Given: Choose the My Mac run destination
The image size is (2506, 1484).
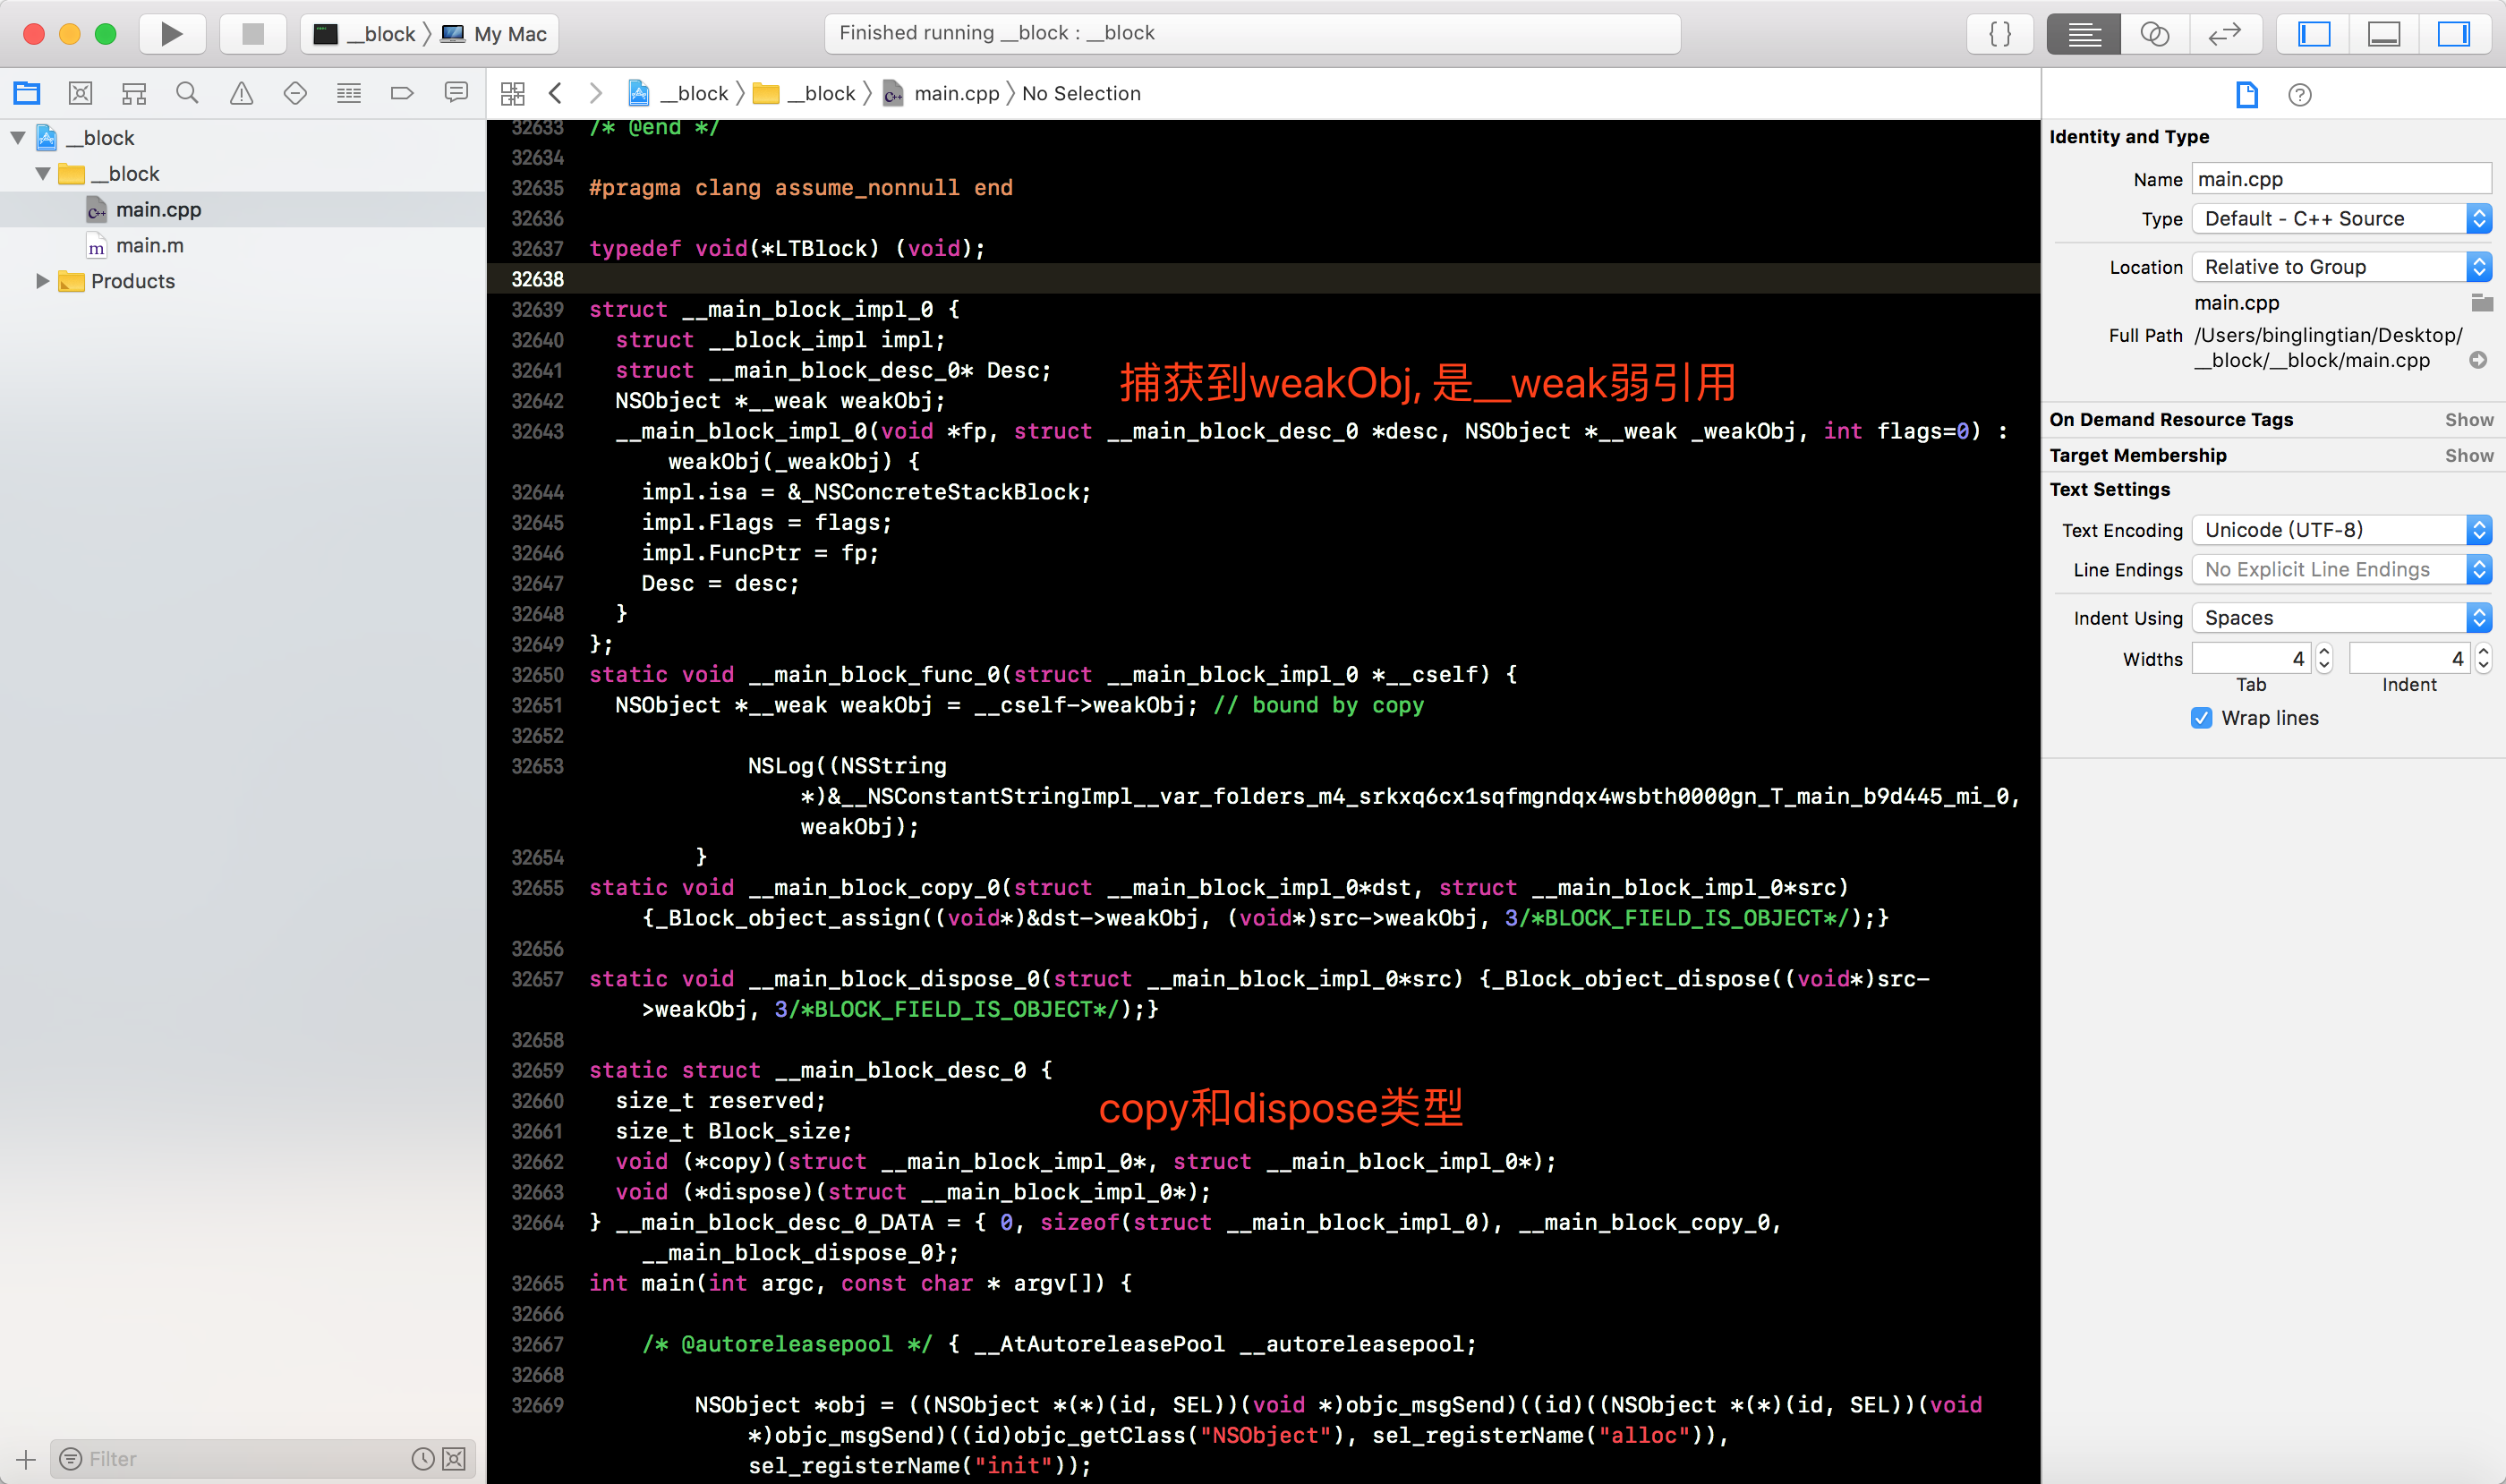Looking at the screenshot, I should coord(495,34).
